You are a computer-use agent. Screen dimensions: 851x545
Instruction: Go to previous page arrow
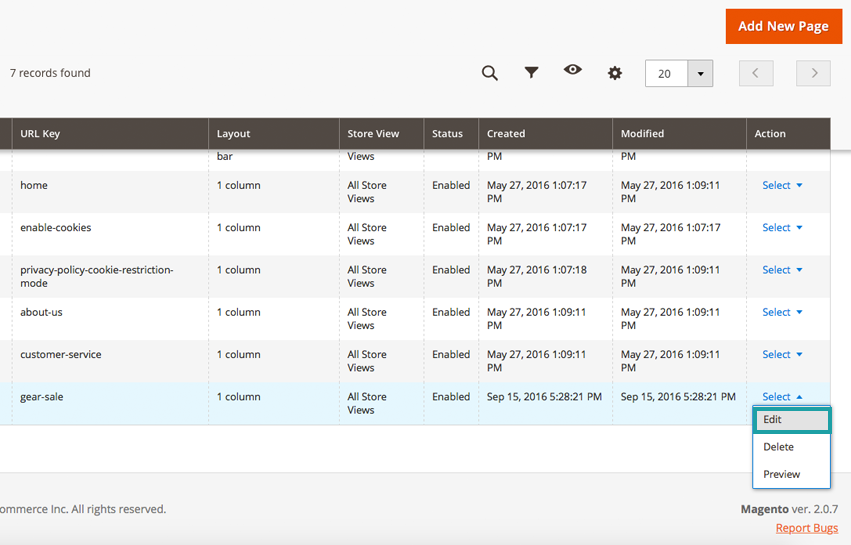[756, 73]
